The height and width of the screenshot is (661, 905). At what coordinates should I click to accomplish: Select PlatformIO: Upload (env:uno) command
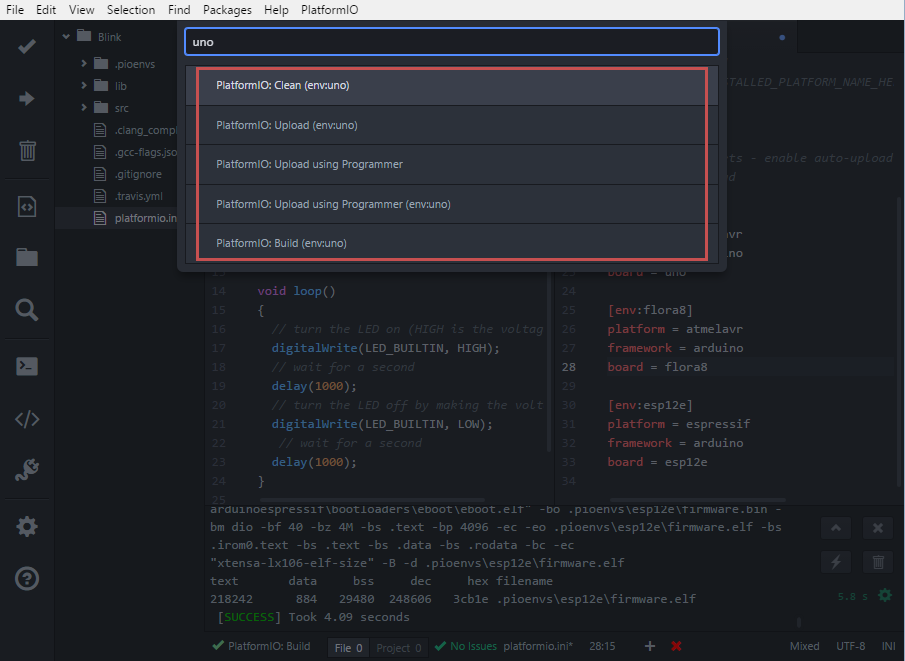pyautogui.click(x=286, y=125)
